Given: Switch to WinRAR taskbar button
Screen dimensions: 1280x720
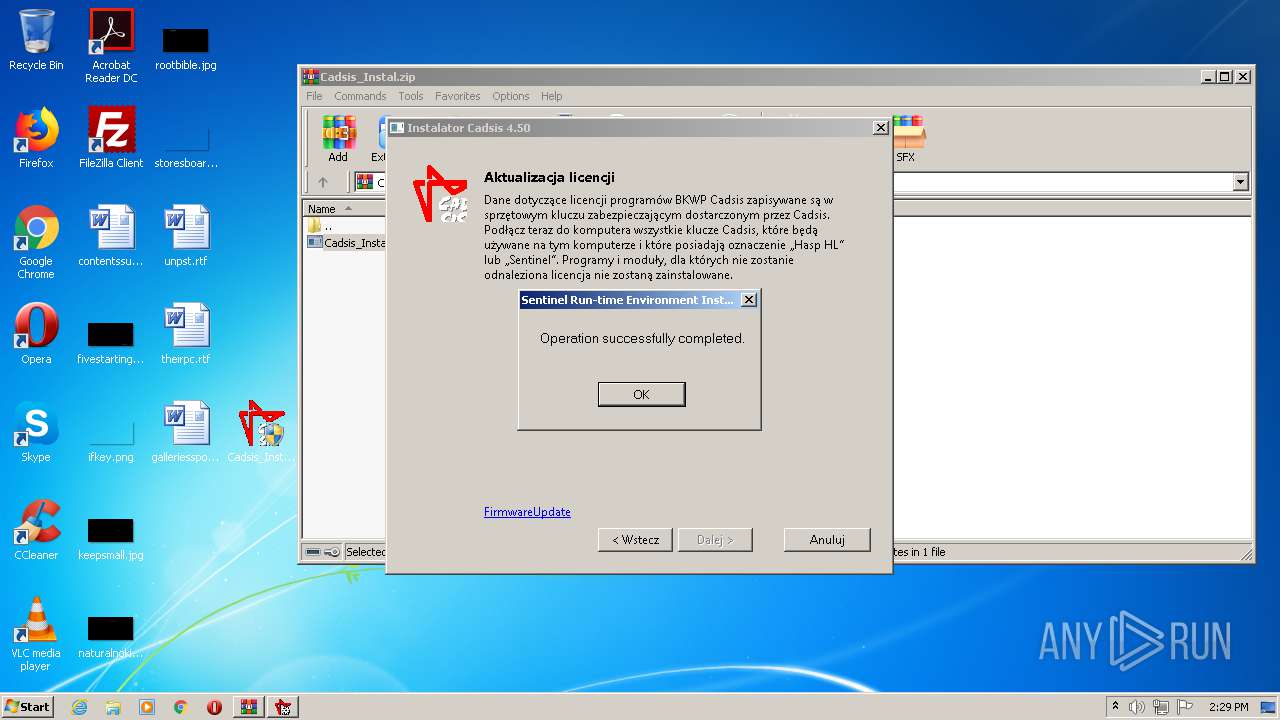Looking at the screenshot, I should [x=249, y=707].
